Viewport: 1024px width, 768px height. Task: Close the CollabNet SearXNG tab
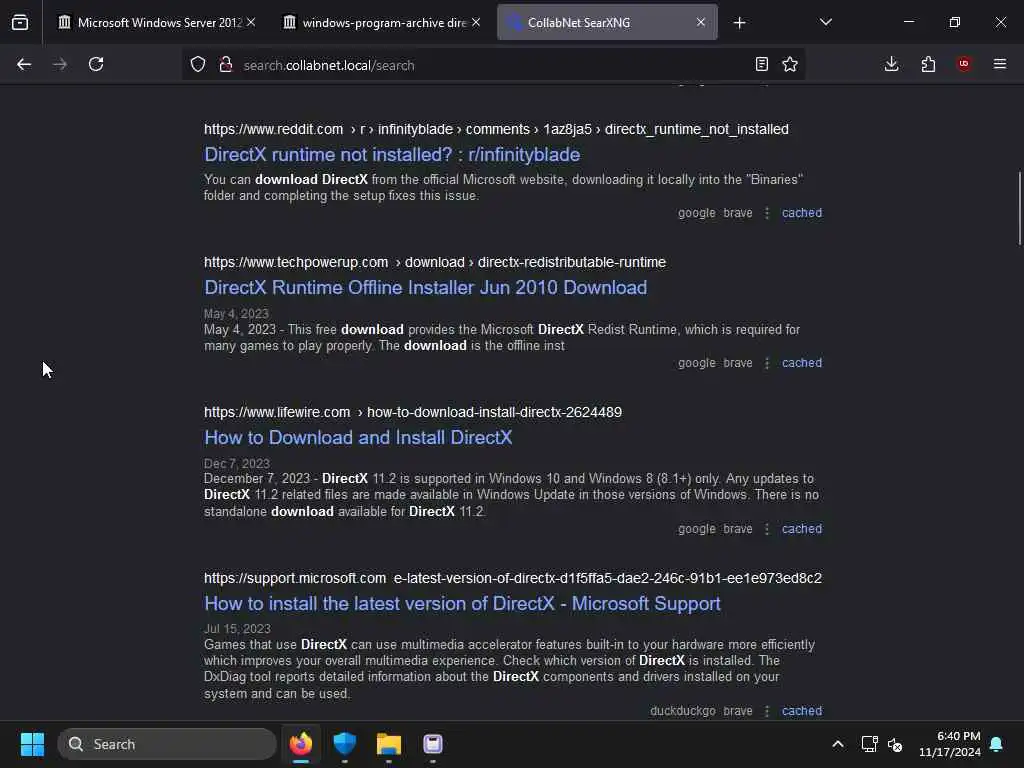pyautogui.click(x=701, y=22)
